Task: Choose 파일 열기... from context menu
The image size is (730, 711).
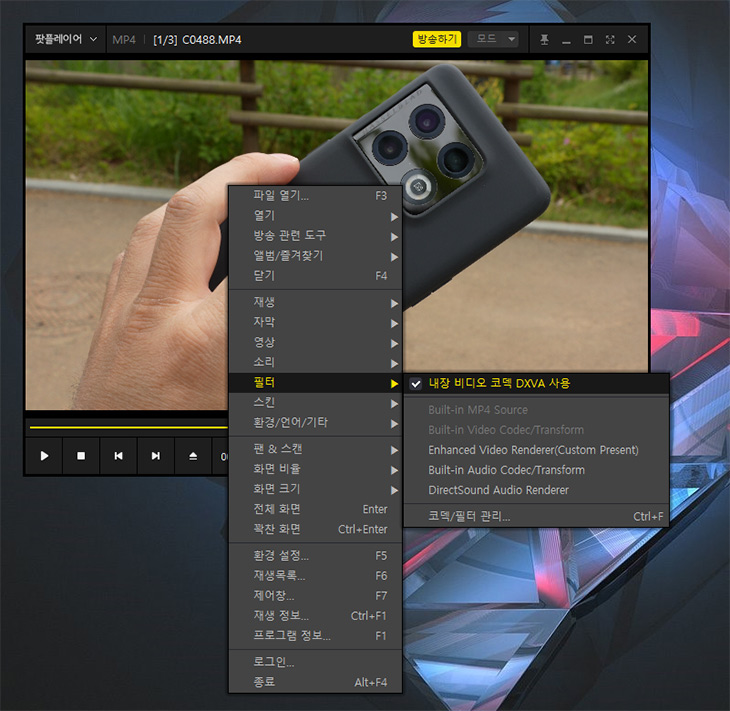Action: pyautogui.click(x=315, y=196)
